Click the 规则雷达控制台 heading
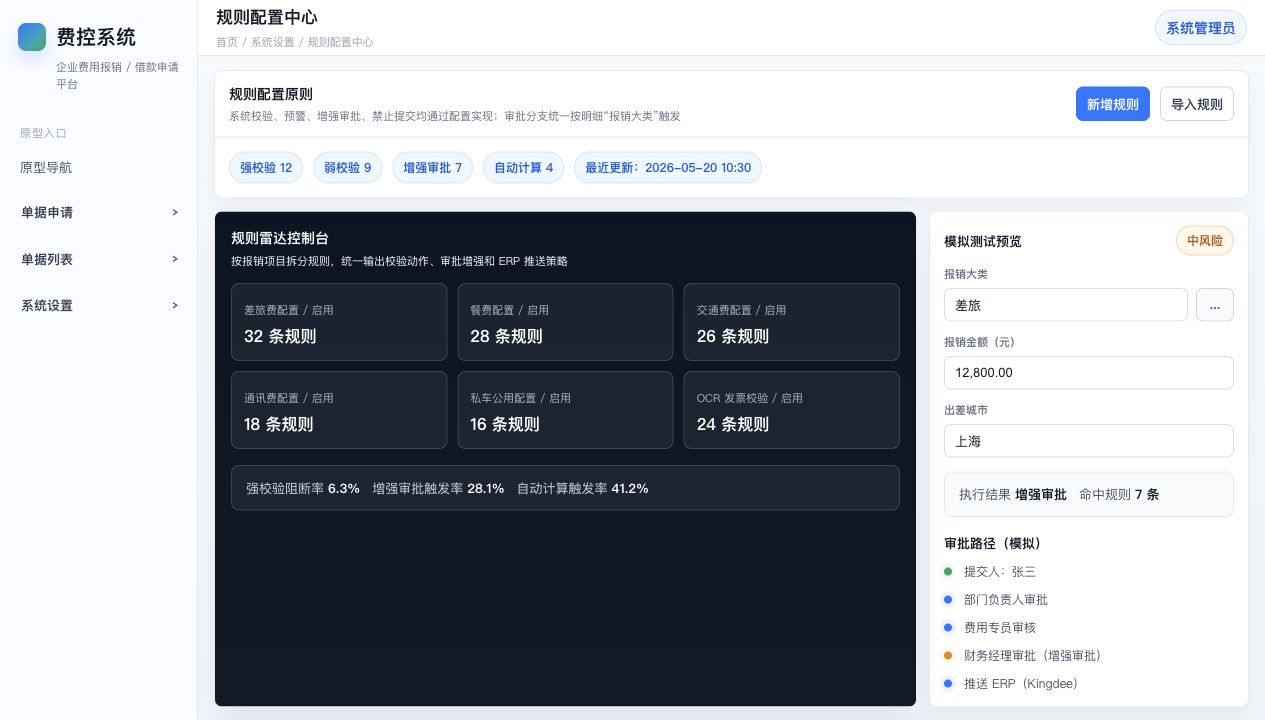Viewport: 1265px width, 720px height. (280, 238)
